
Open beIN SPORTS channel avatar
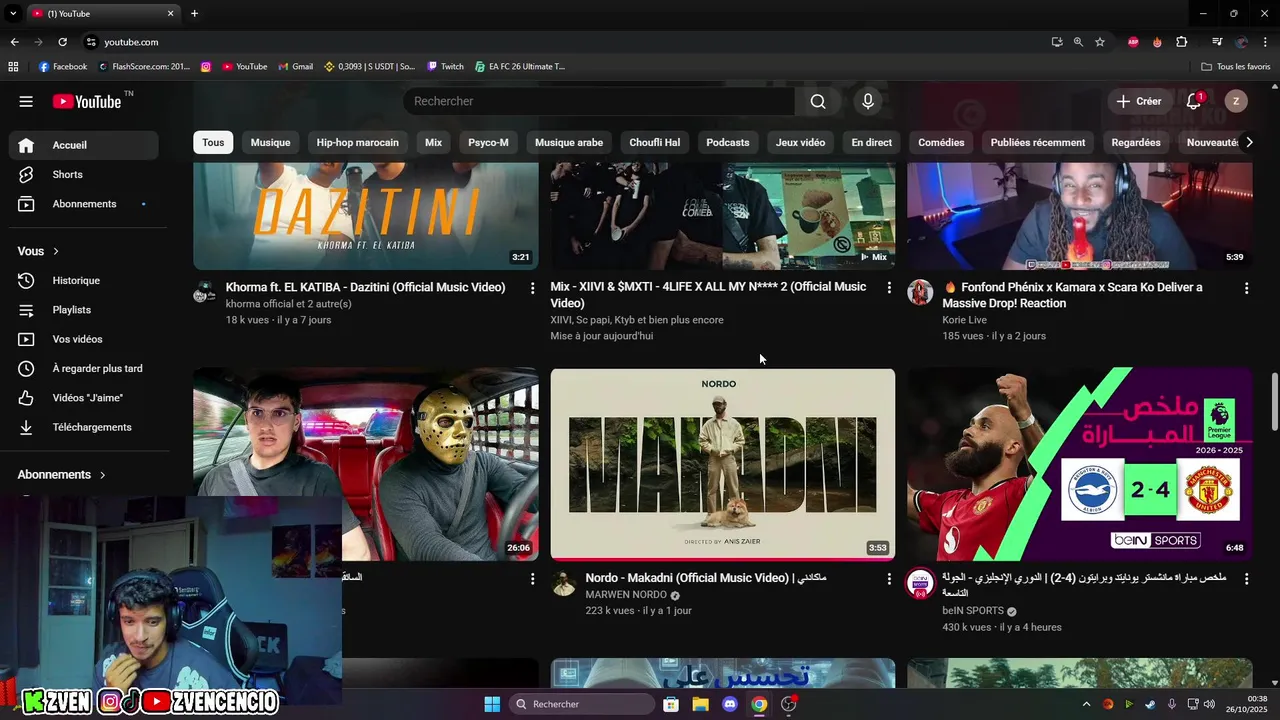920,583
